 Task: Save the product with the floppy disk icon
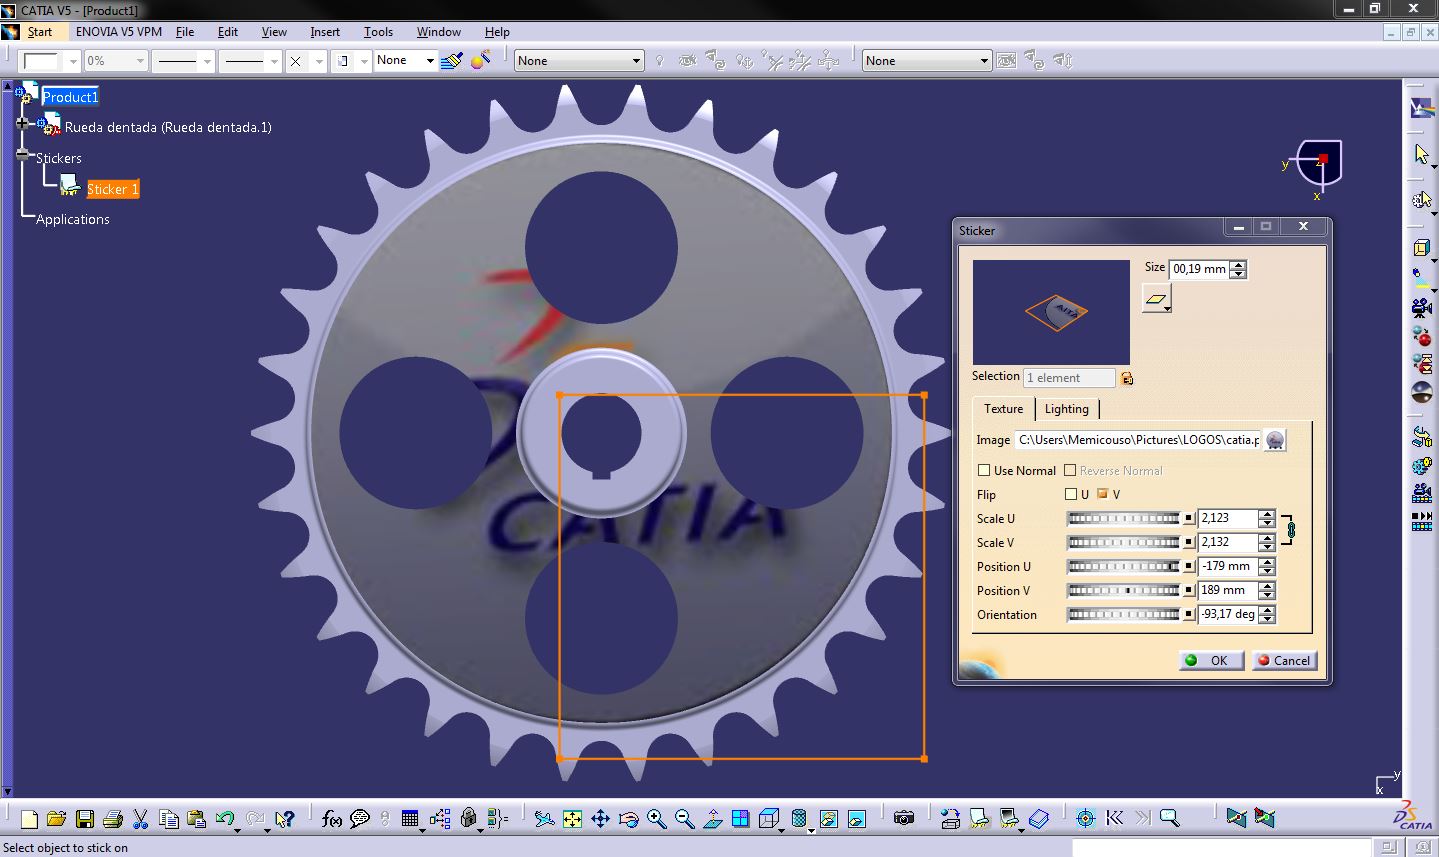click(84, 819)
